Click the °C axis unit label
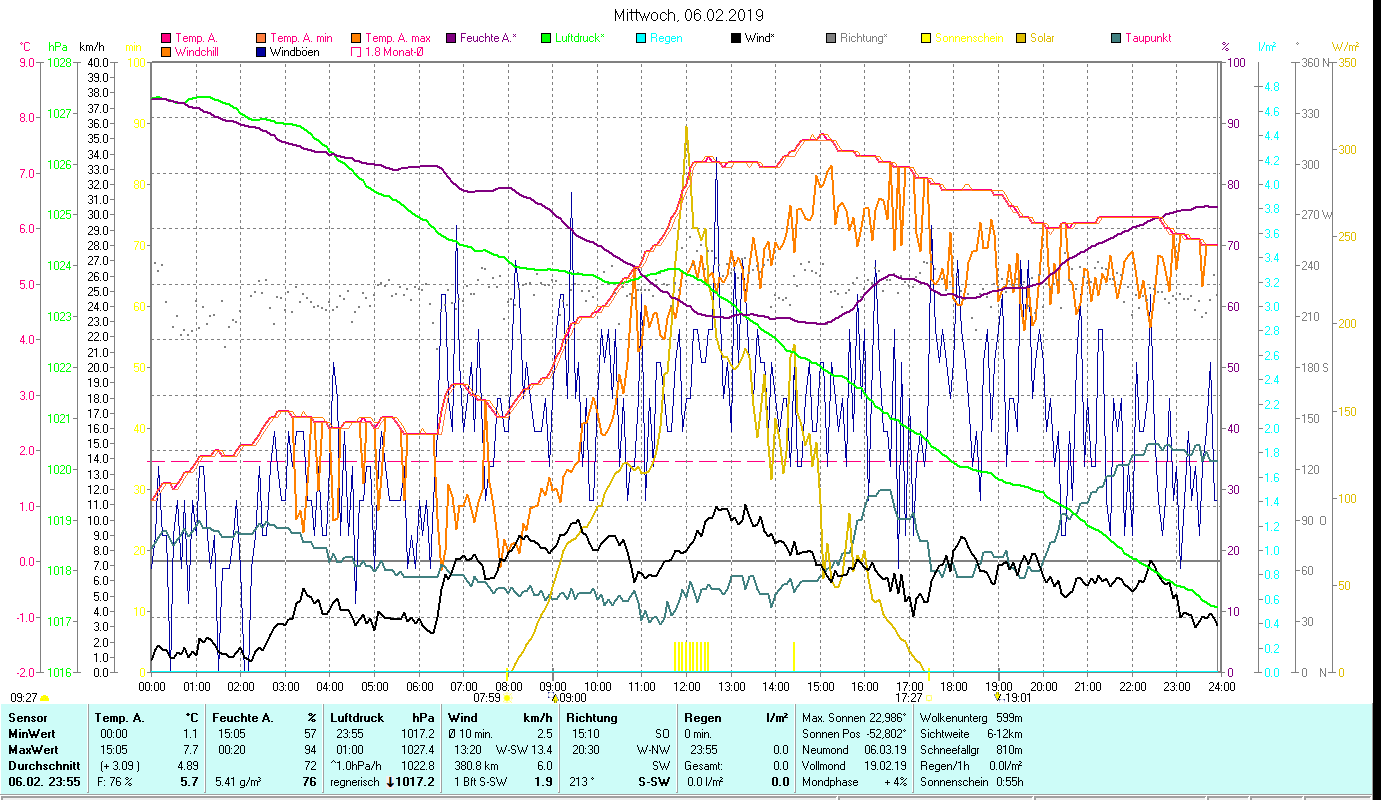This screenshot has width=1381, height=800. tap(24, 46)
